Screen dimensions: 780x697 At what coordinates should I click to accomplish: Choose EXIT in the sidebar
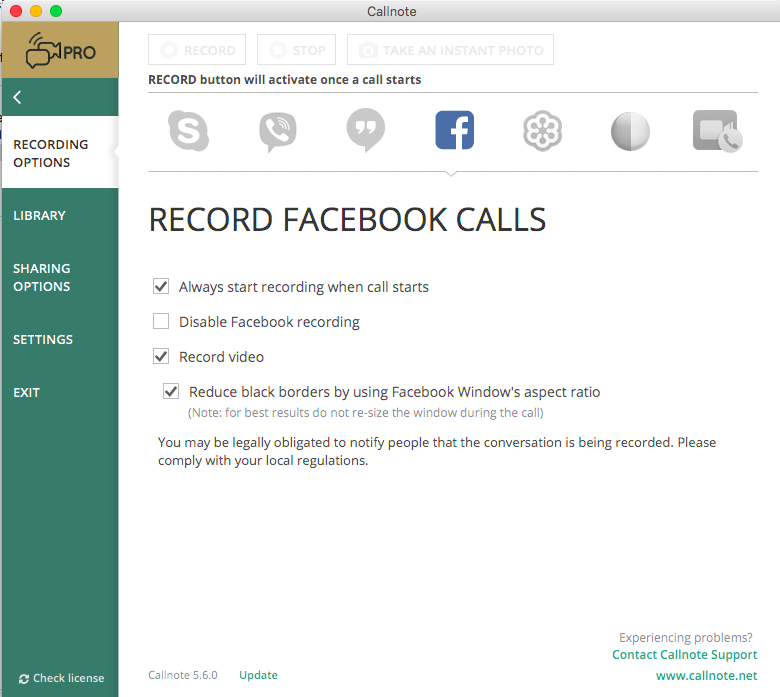[26, 393]
